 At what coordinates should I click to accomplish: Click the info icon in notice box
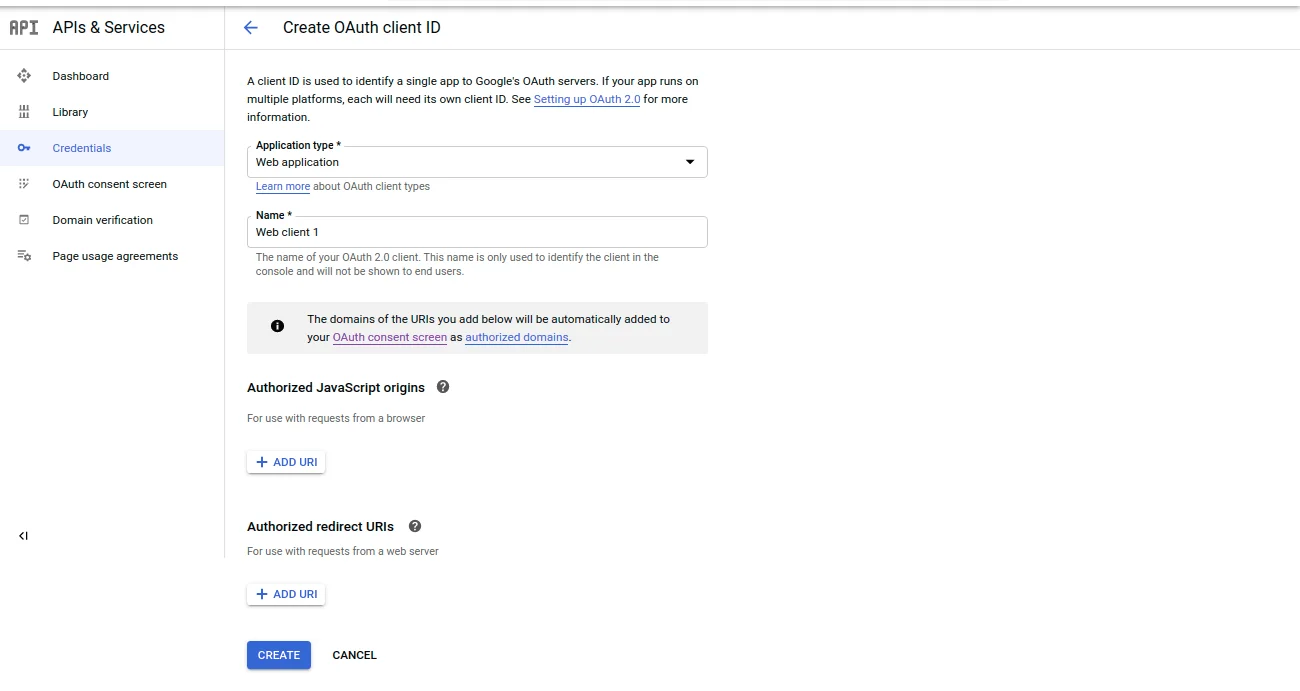[x=277, y=326]
